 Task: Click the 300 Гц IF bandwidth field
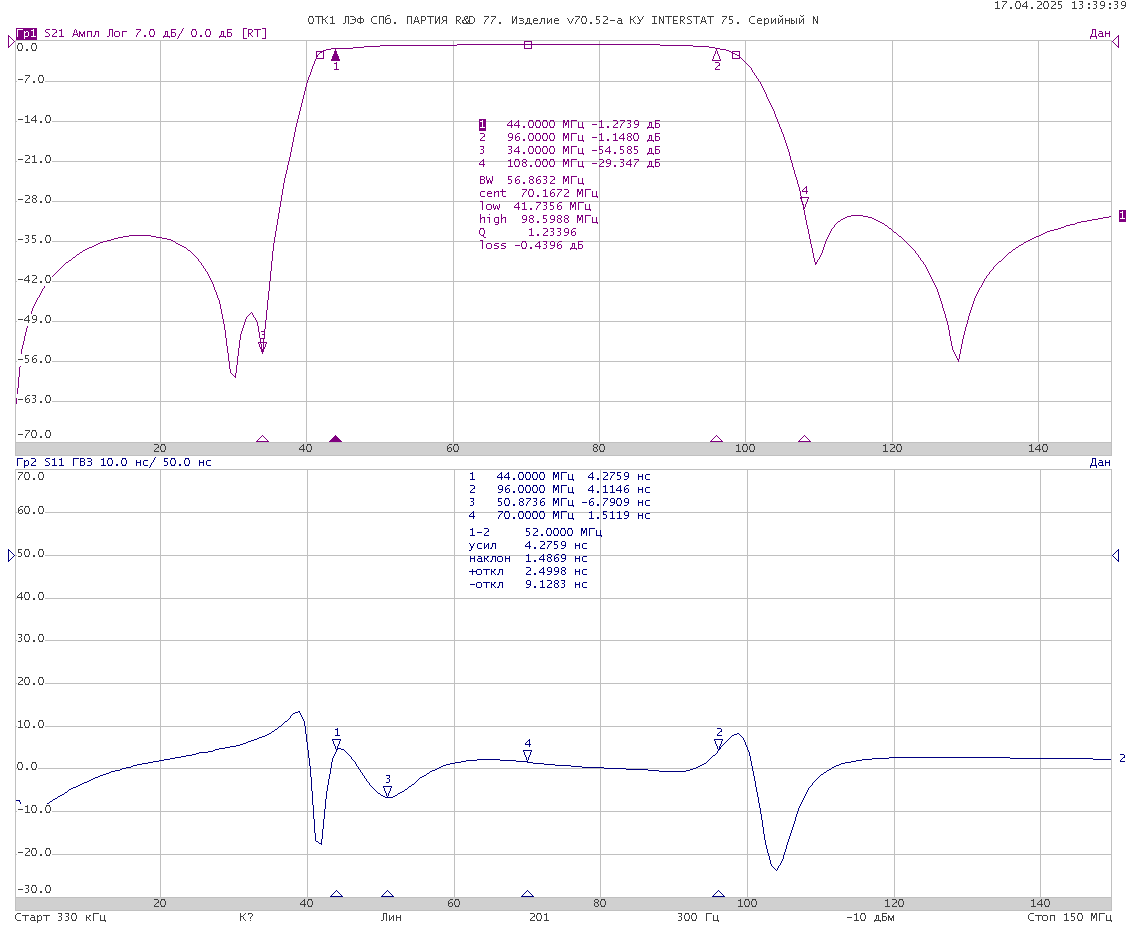pos(698,917)
